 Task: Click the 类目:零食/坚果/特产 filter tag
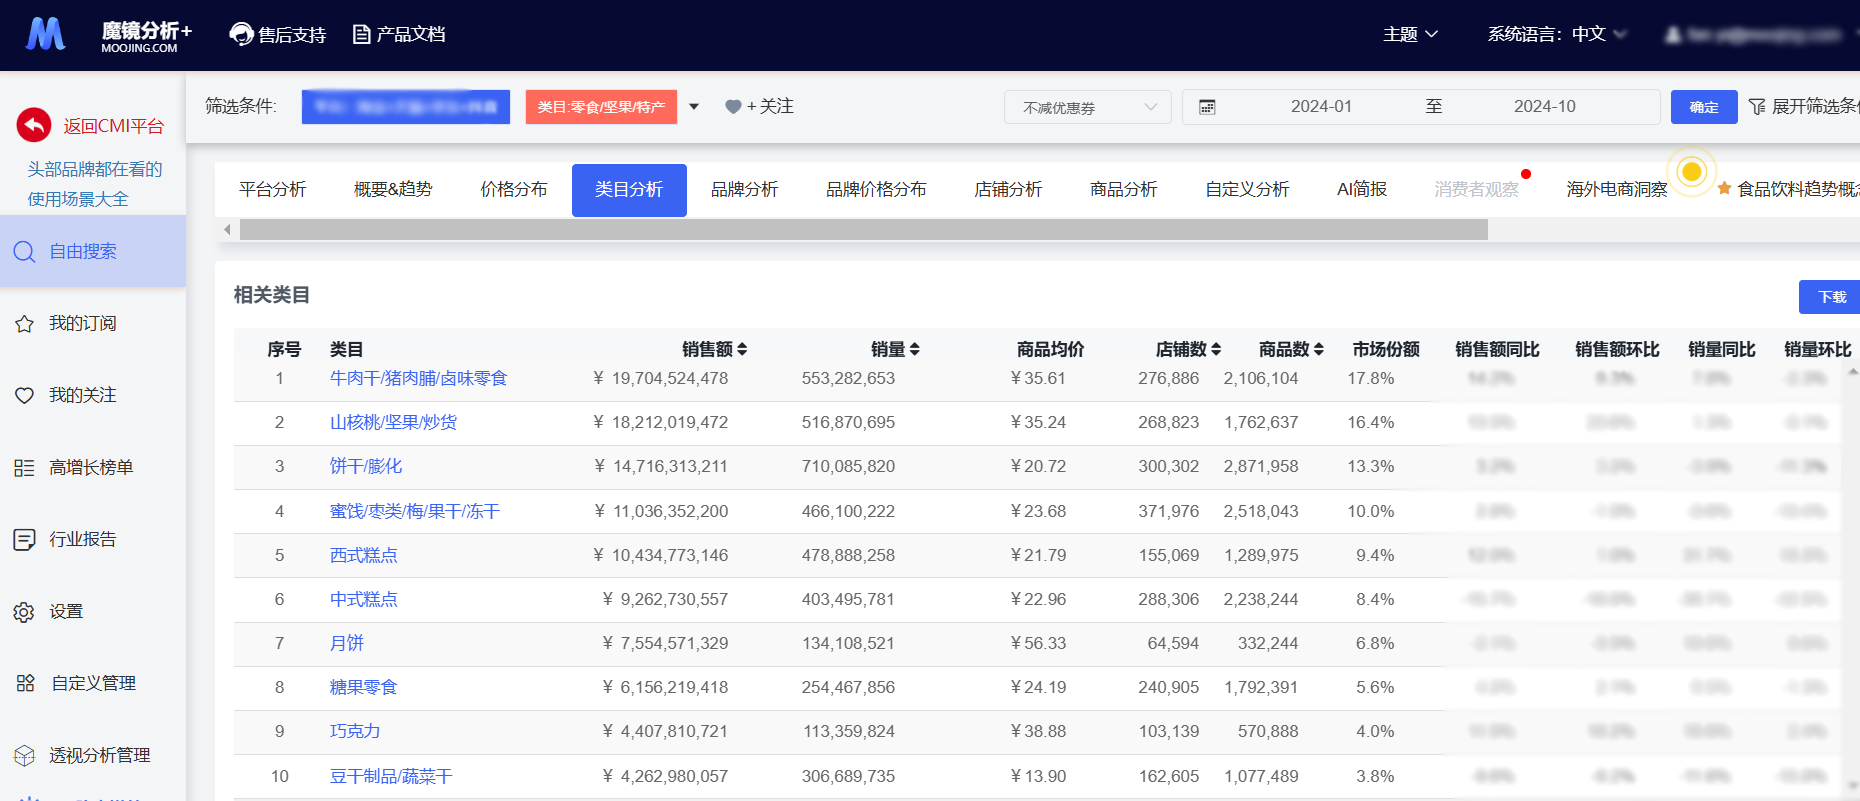click(x=601, y=107)
